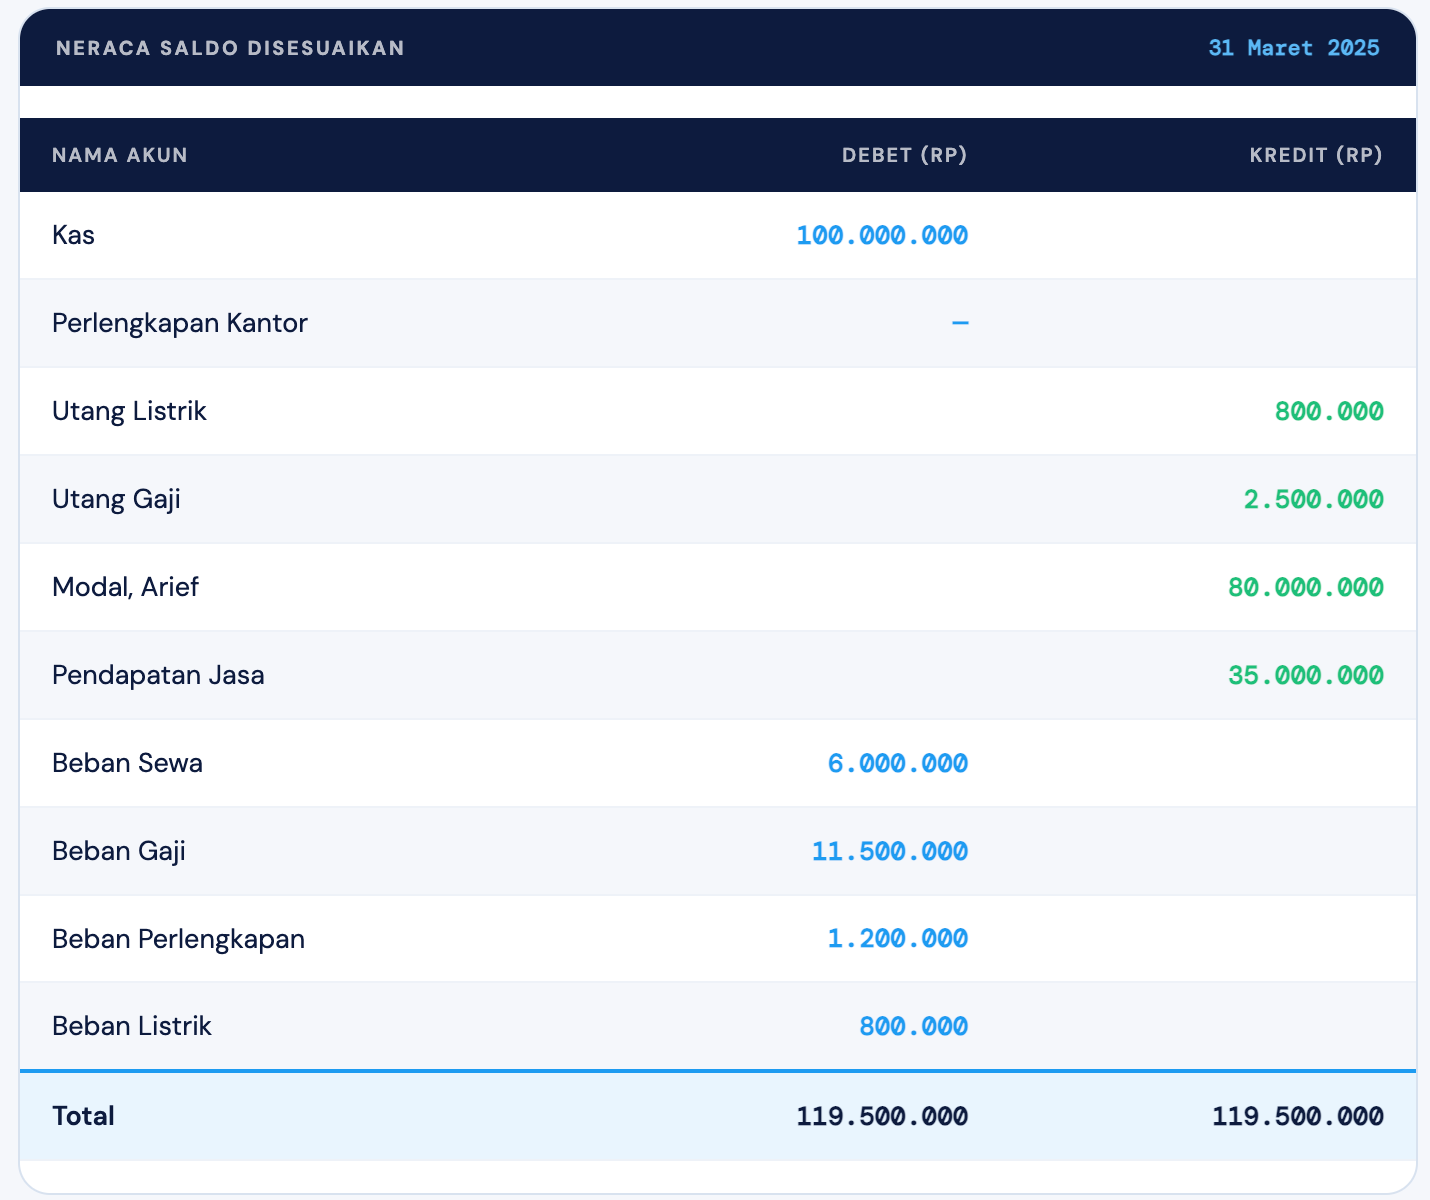
Task: Select Beban Sewa debit value 6.000.000
Action: click(897, 763)
